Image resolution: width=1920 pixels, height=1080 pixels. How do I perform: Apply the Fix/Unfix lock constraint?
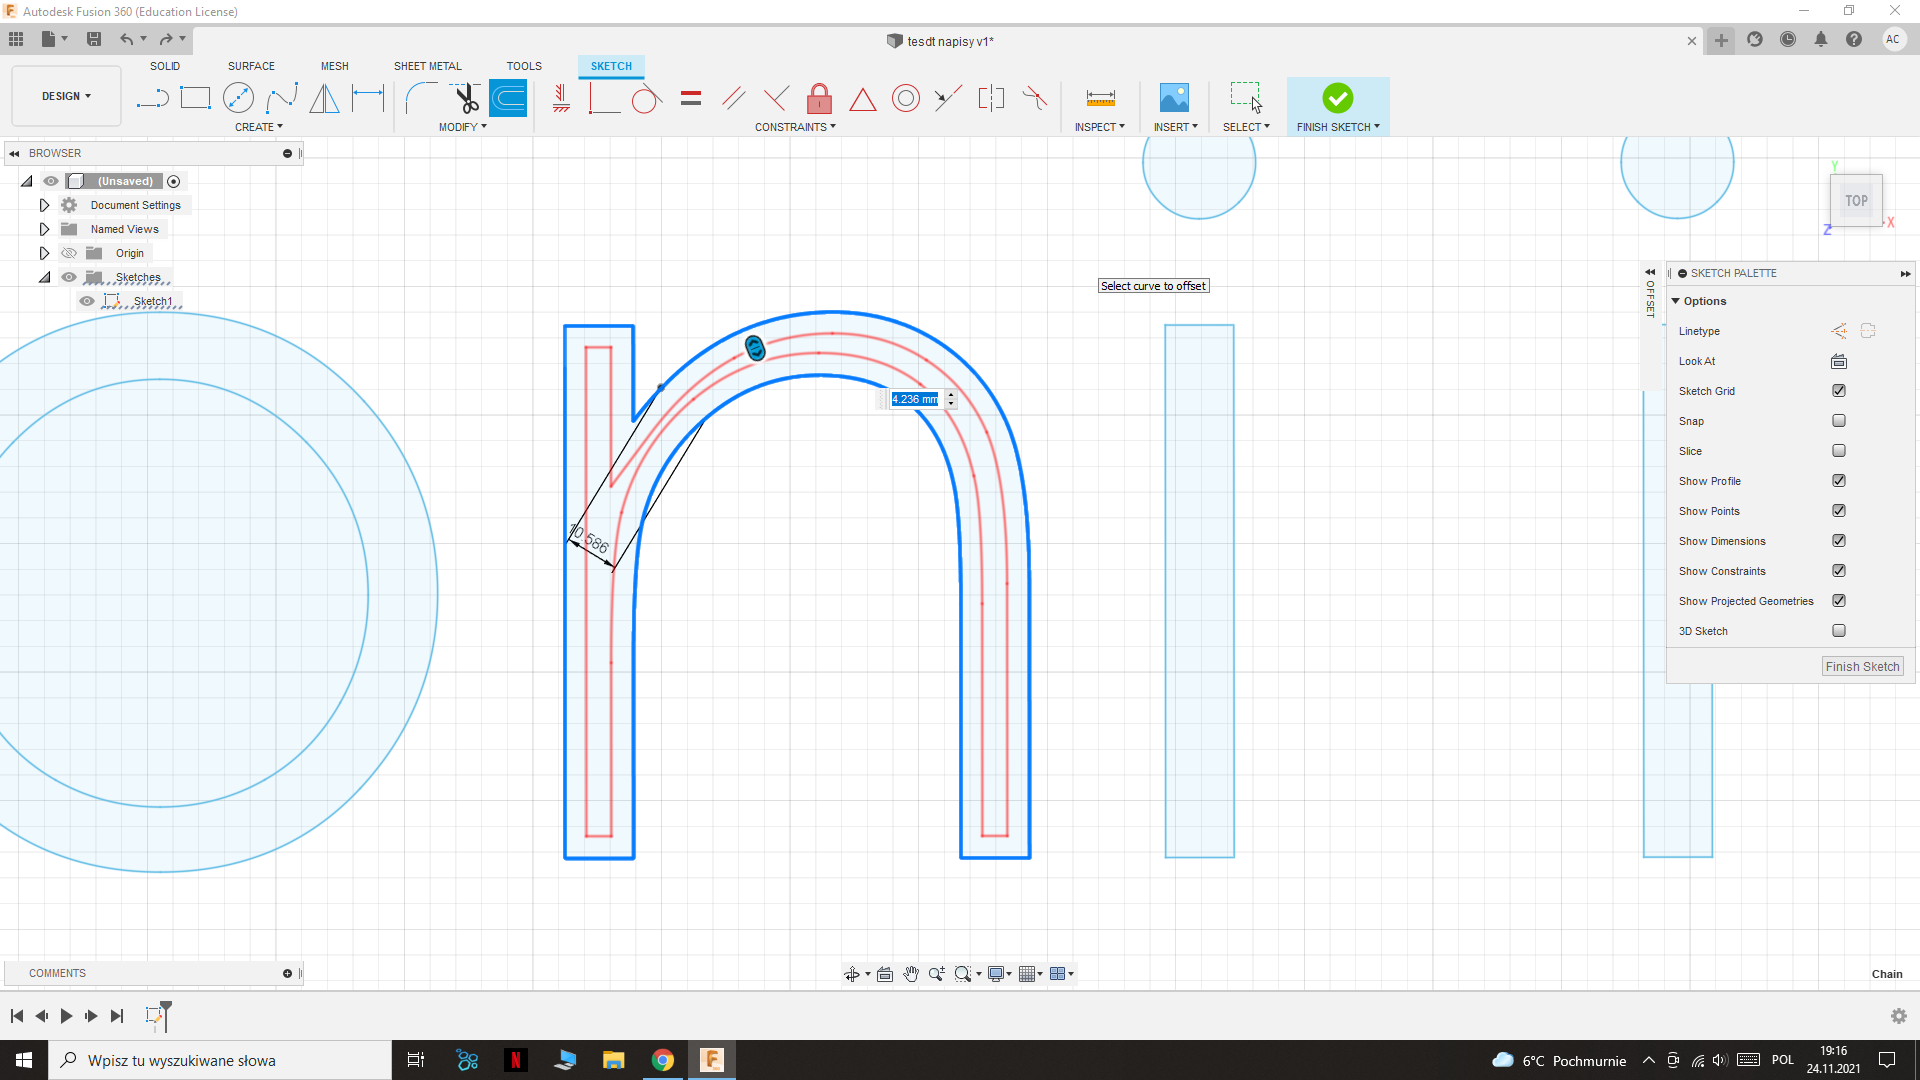pyautogui.click(x=819, y=98)
